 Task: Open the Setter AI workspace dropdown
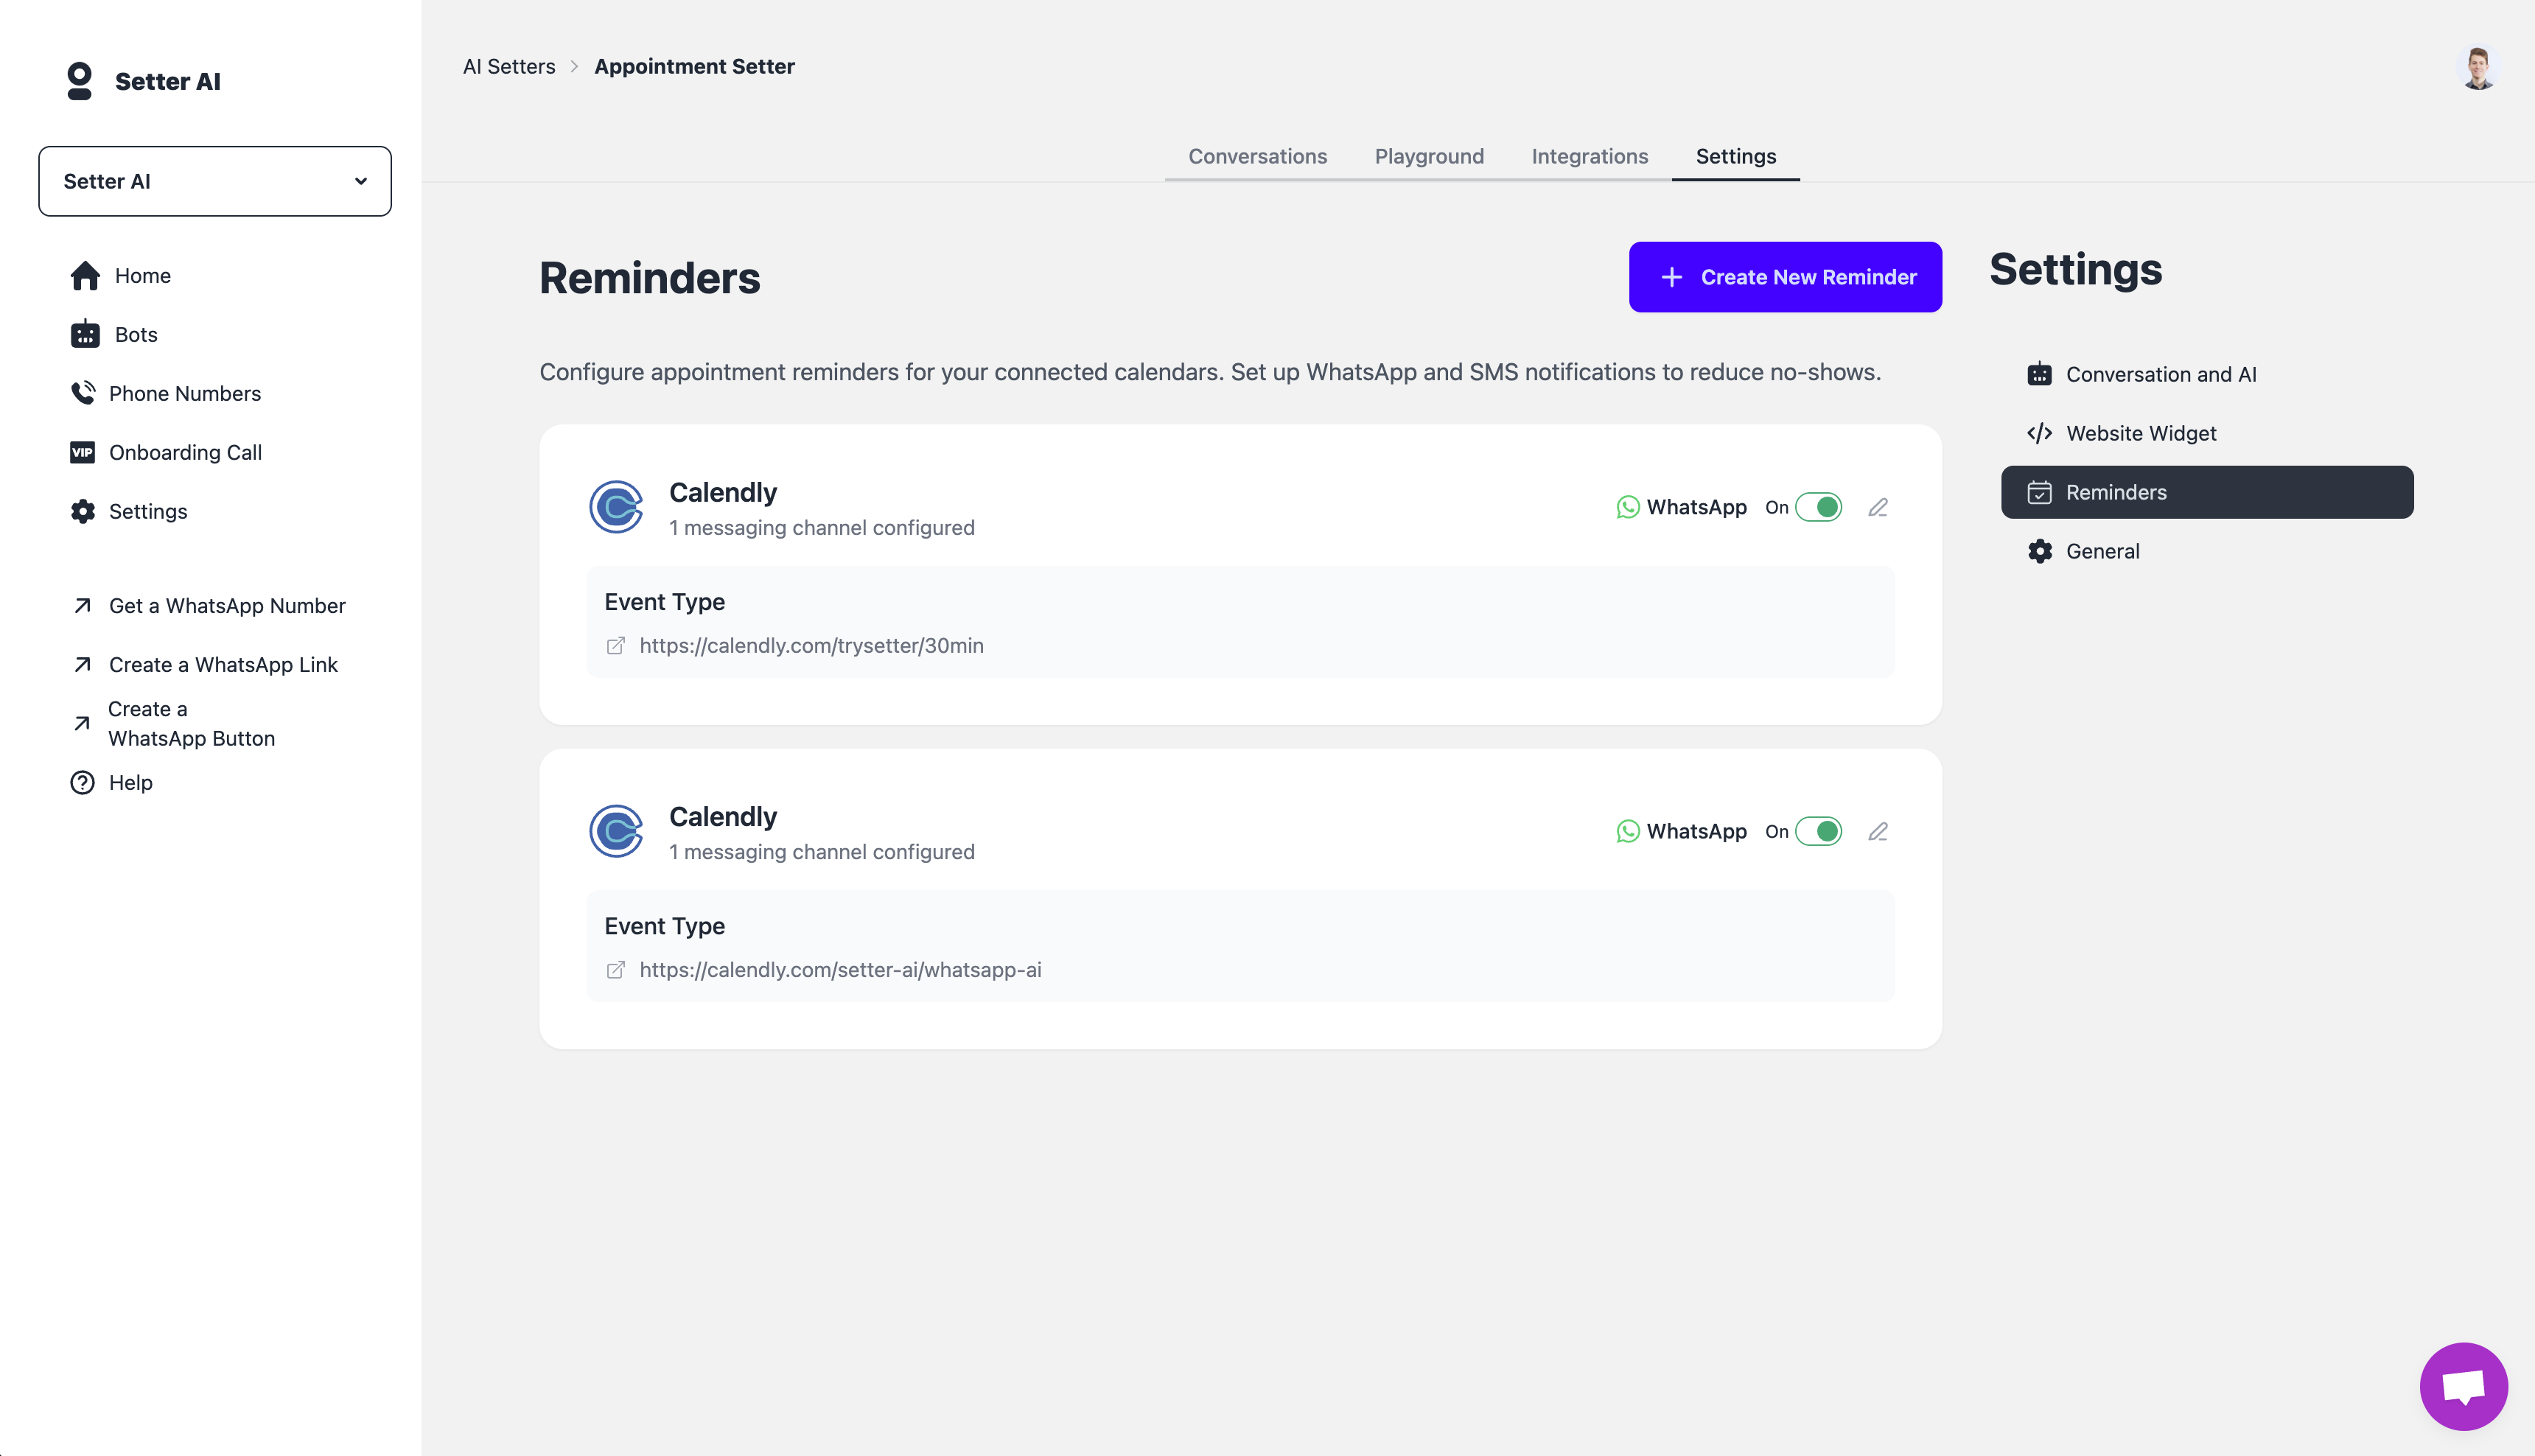[215, 181]
